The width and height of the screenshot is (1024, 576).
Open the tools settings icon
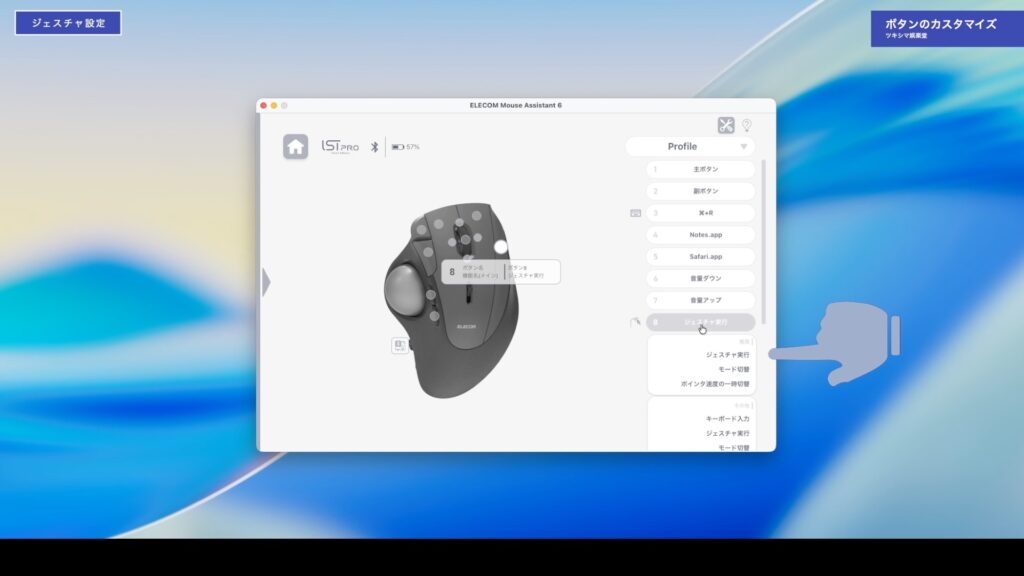726,125
